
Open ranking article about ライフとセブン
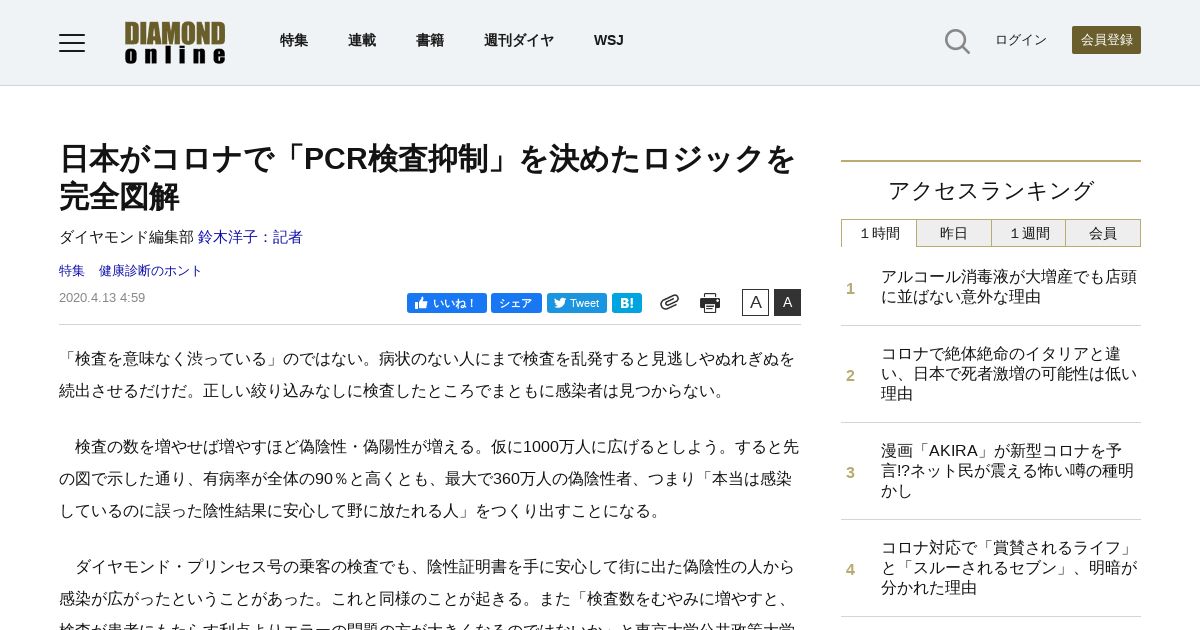click(1009, 568)
